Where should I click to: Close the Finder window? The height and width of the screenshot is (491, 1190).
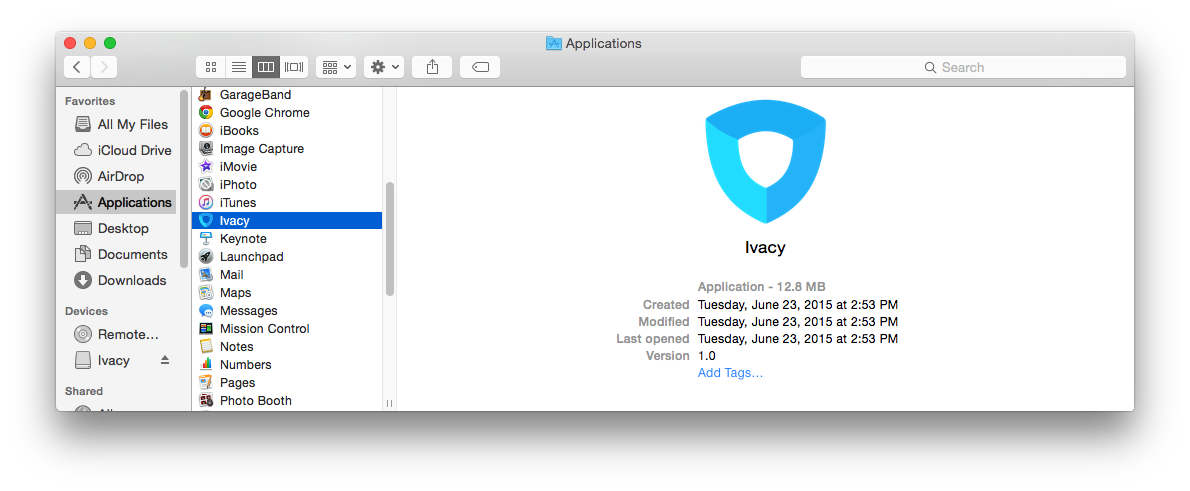71,43
